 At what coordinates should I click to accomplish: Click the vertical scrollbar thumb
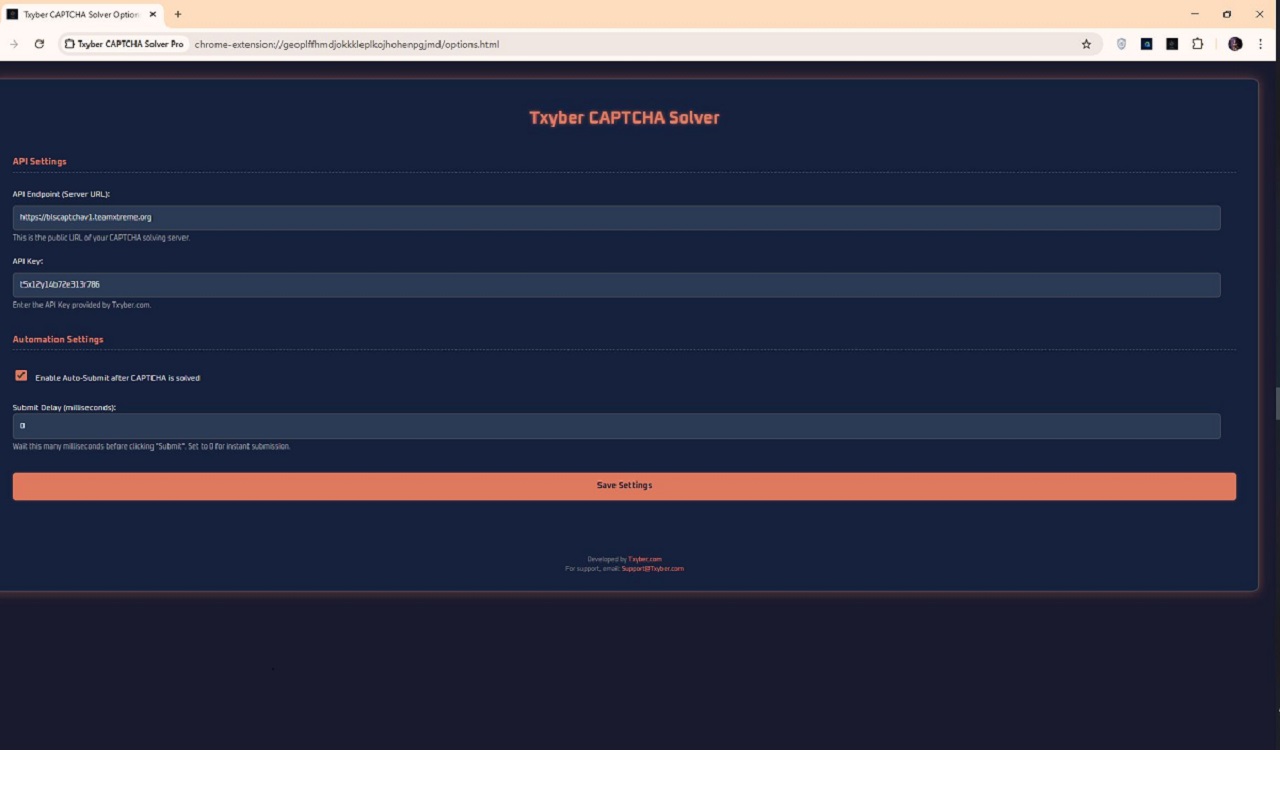tap(1277, 404)
